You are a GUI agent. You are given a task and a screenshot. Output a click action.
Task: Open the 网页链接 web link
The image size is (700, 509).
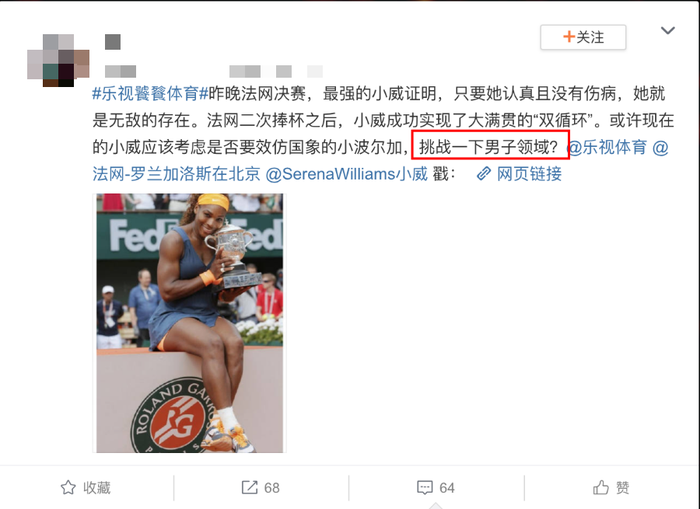tap(529, 174)
